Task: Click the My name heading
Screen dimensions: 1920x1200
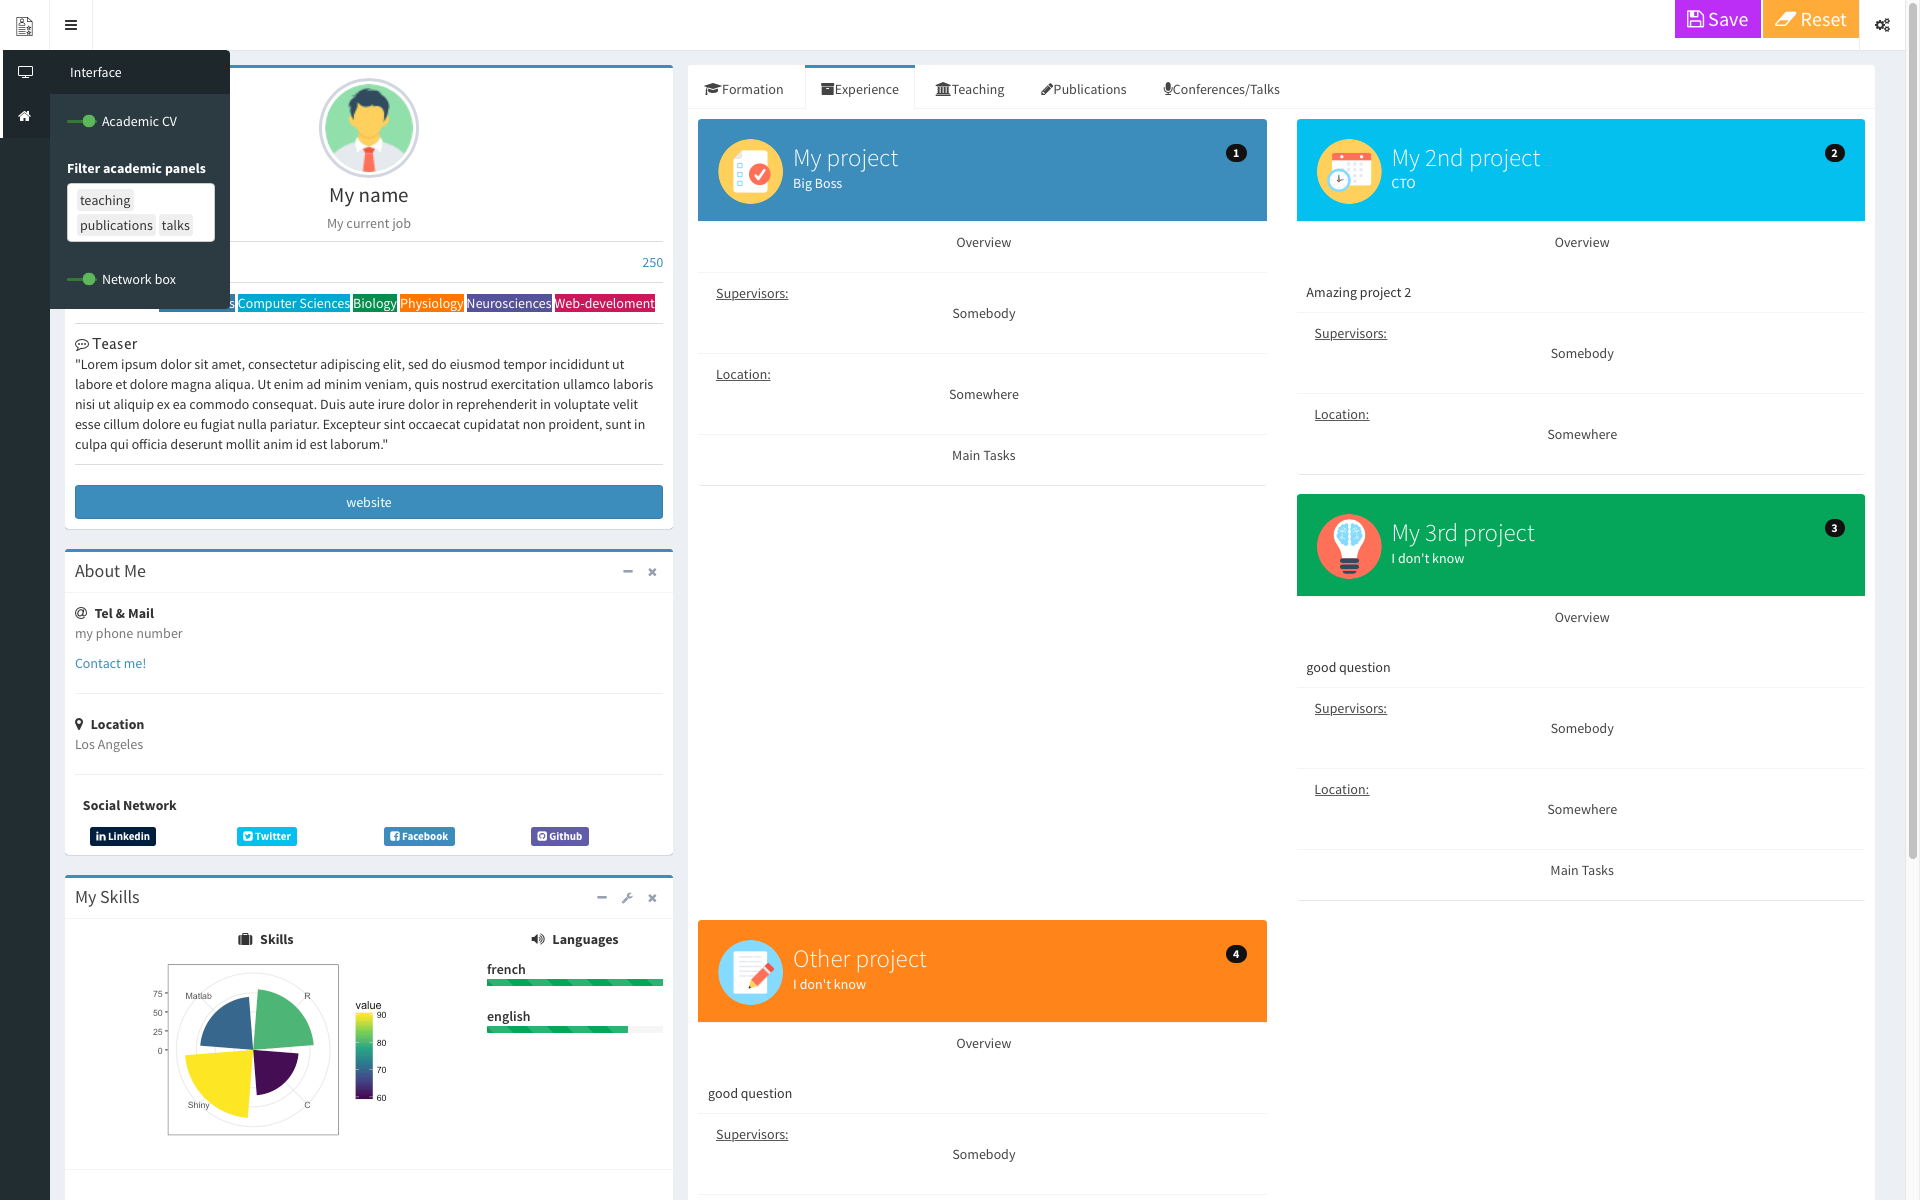Action: (x=369, y=195)
